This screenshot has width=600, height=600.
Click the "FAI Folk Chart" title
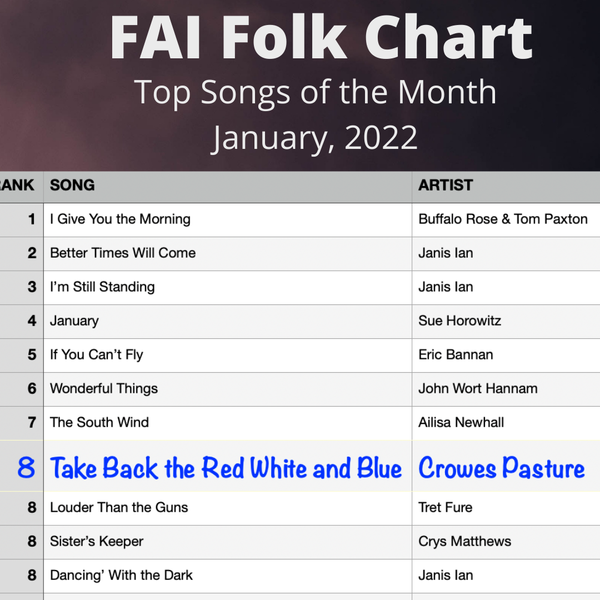click(x=320, y=37)
